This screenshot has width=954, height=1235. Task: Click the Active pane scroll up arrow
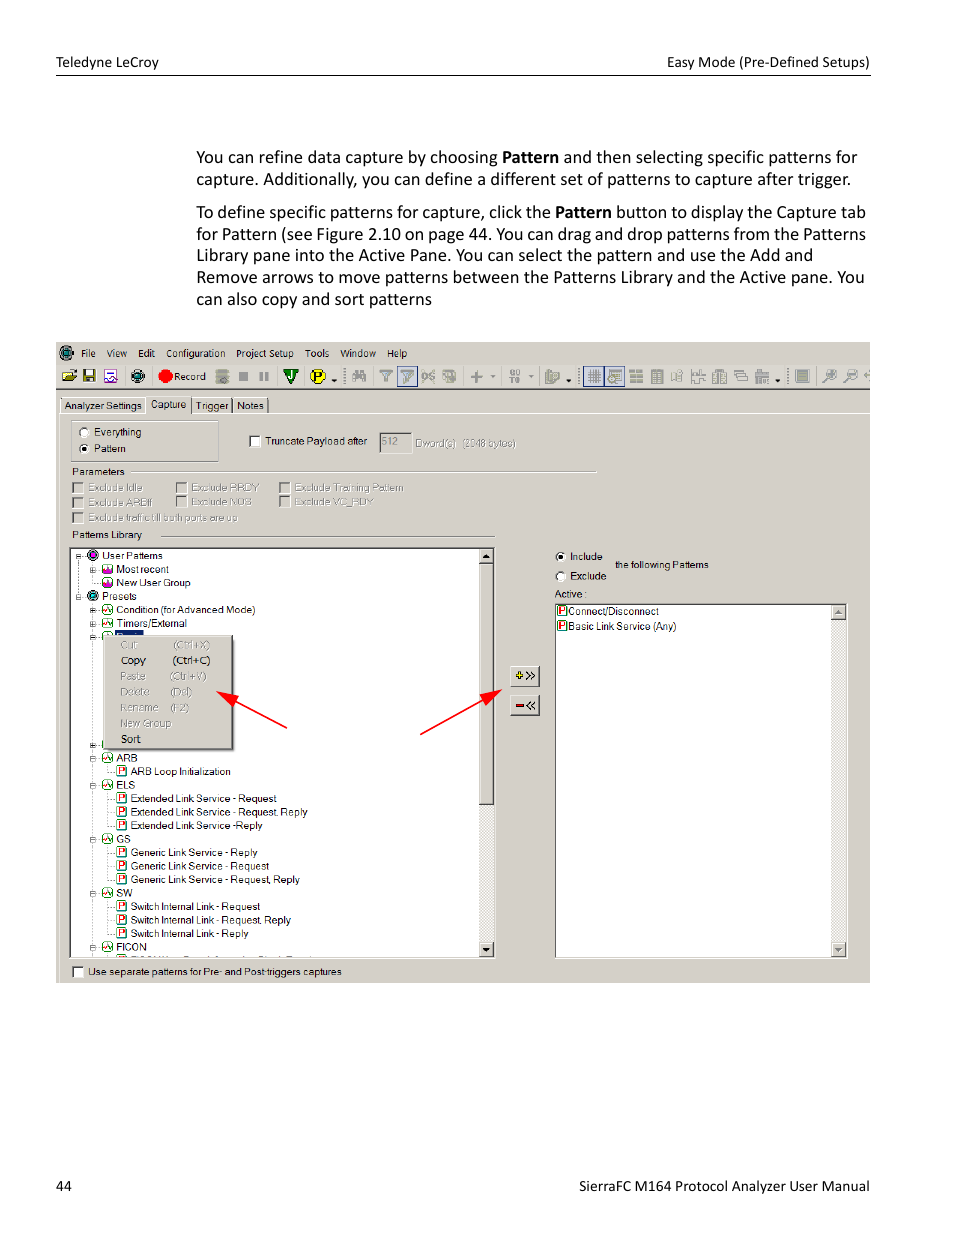[839, 612]
